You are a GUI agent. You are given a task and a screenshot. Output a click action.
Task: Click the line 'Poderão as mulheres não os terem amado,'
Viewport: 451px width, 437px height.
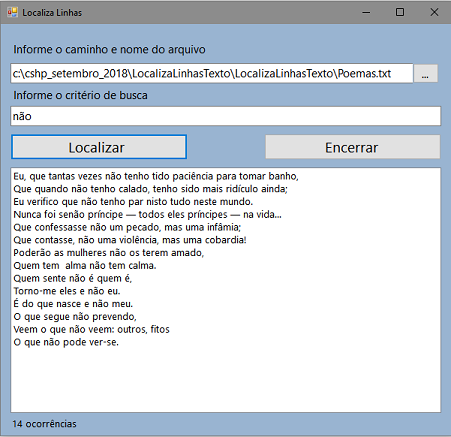point(109,253)
